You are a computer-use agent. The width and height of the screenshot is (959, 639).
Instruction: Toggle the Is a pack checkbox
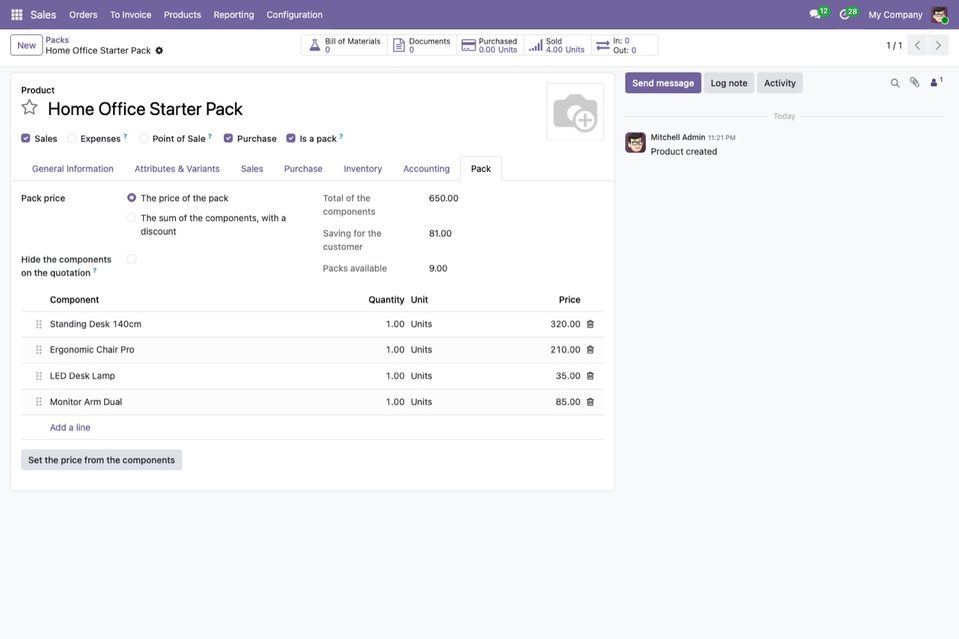291,138
